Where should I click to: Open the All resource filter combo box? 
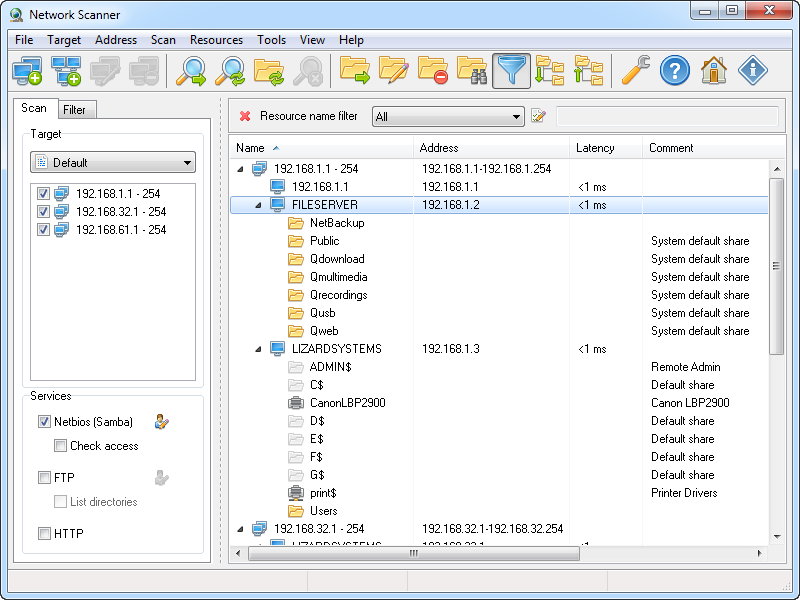447,116
